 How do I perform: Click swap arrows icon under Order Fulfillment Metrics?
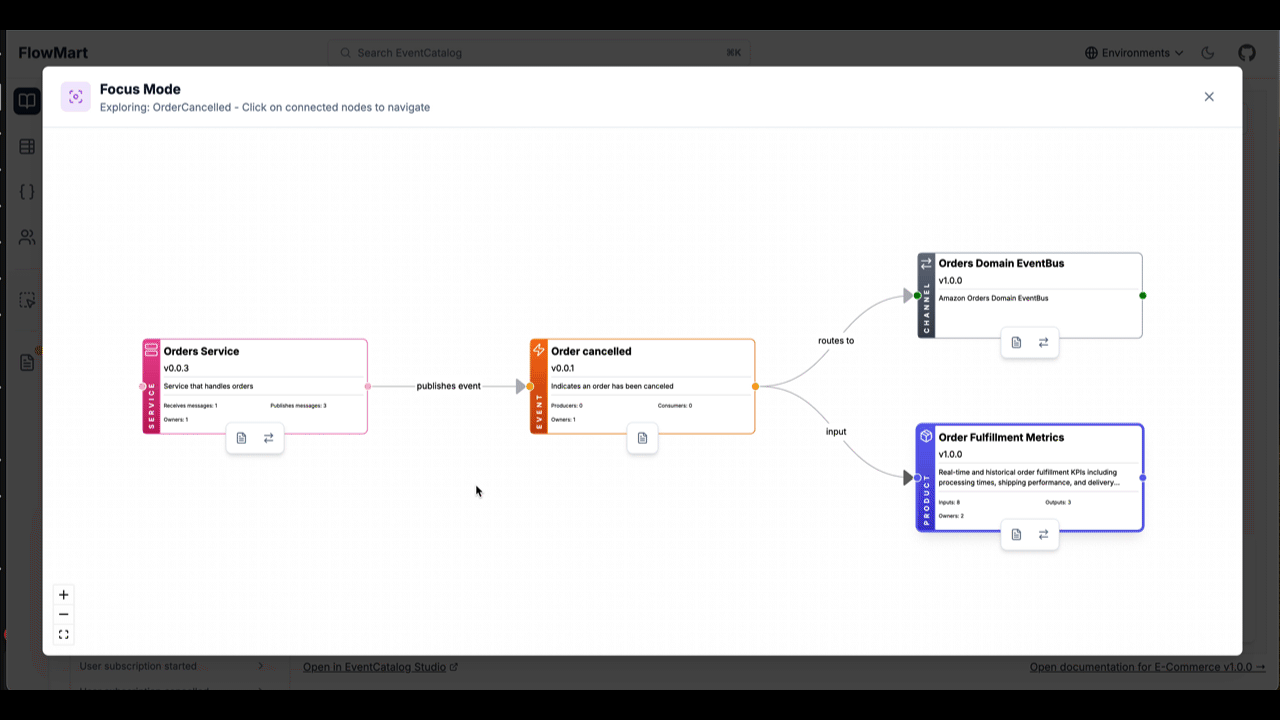tap(1043, 535)
